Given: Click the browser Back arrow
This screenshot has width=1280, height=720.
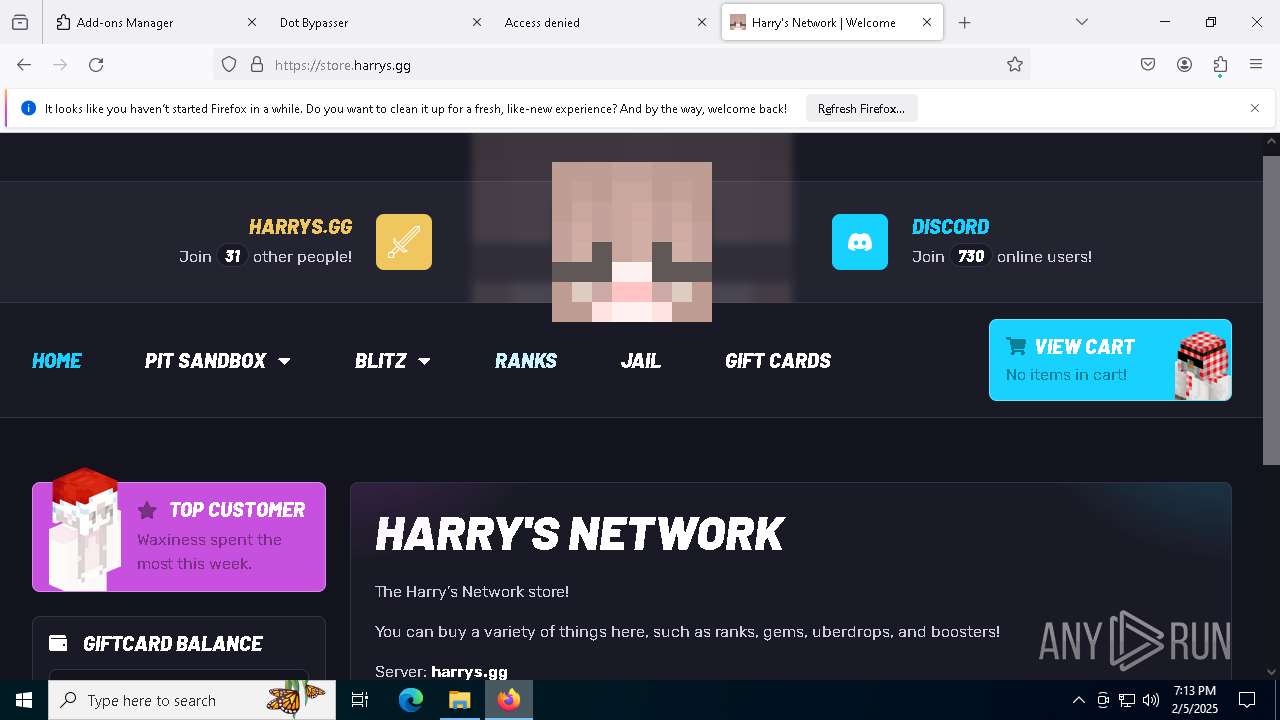Looking at the screenshot, I should coord(24,65).
